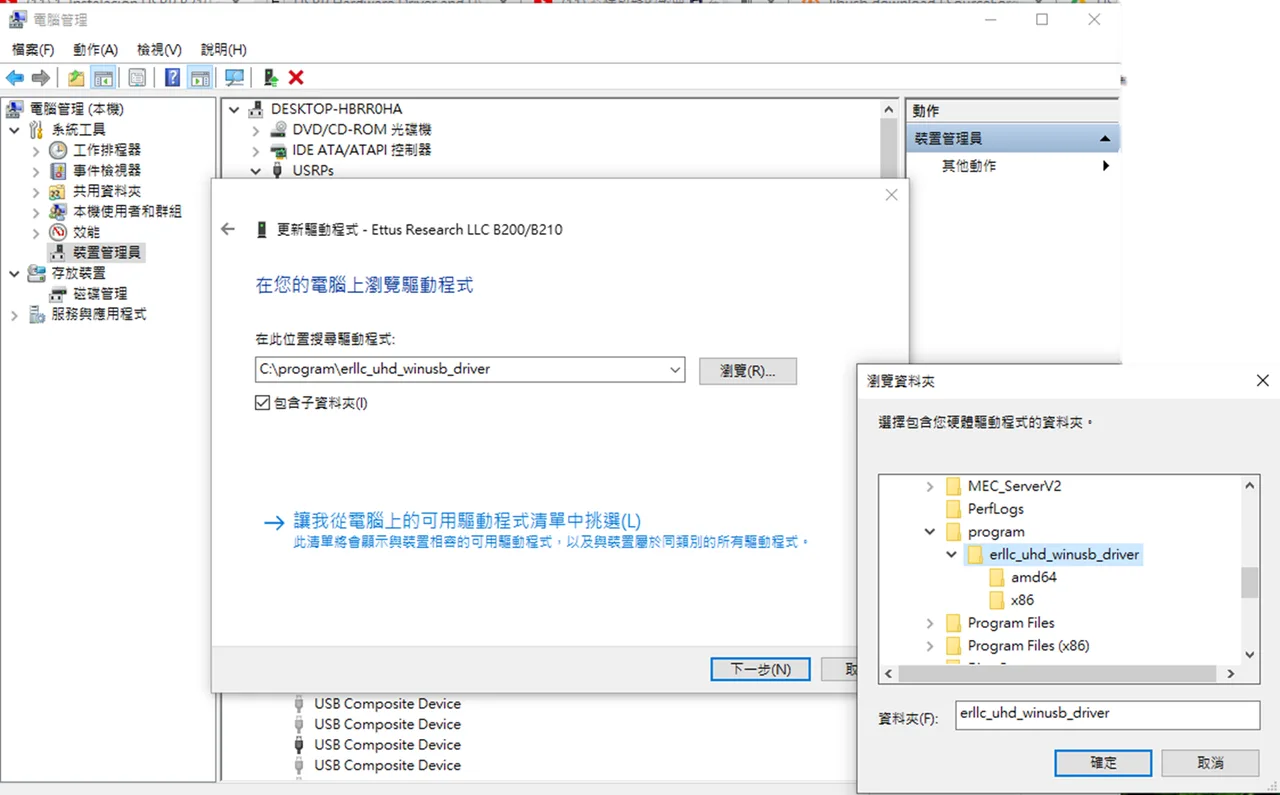The width and height of the screenshot is (1280, 795).
Task: Collapse the 存放裝置 tree node
Action: pos(15,273)
